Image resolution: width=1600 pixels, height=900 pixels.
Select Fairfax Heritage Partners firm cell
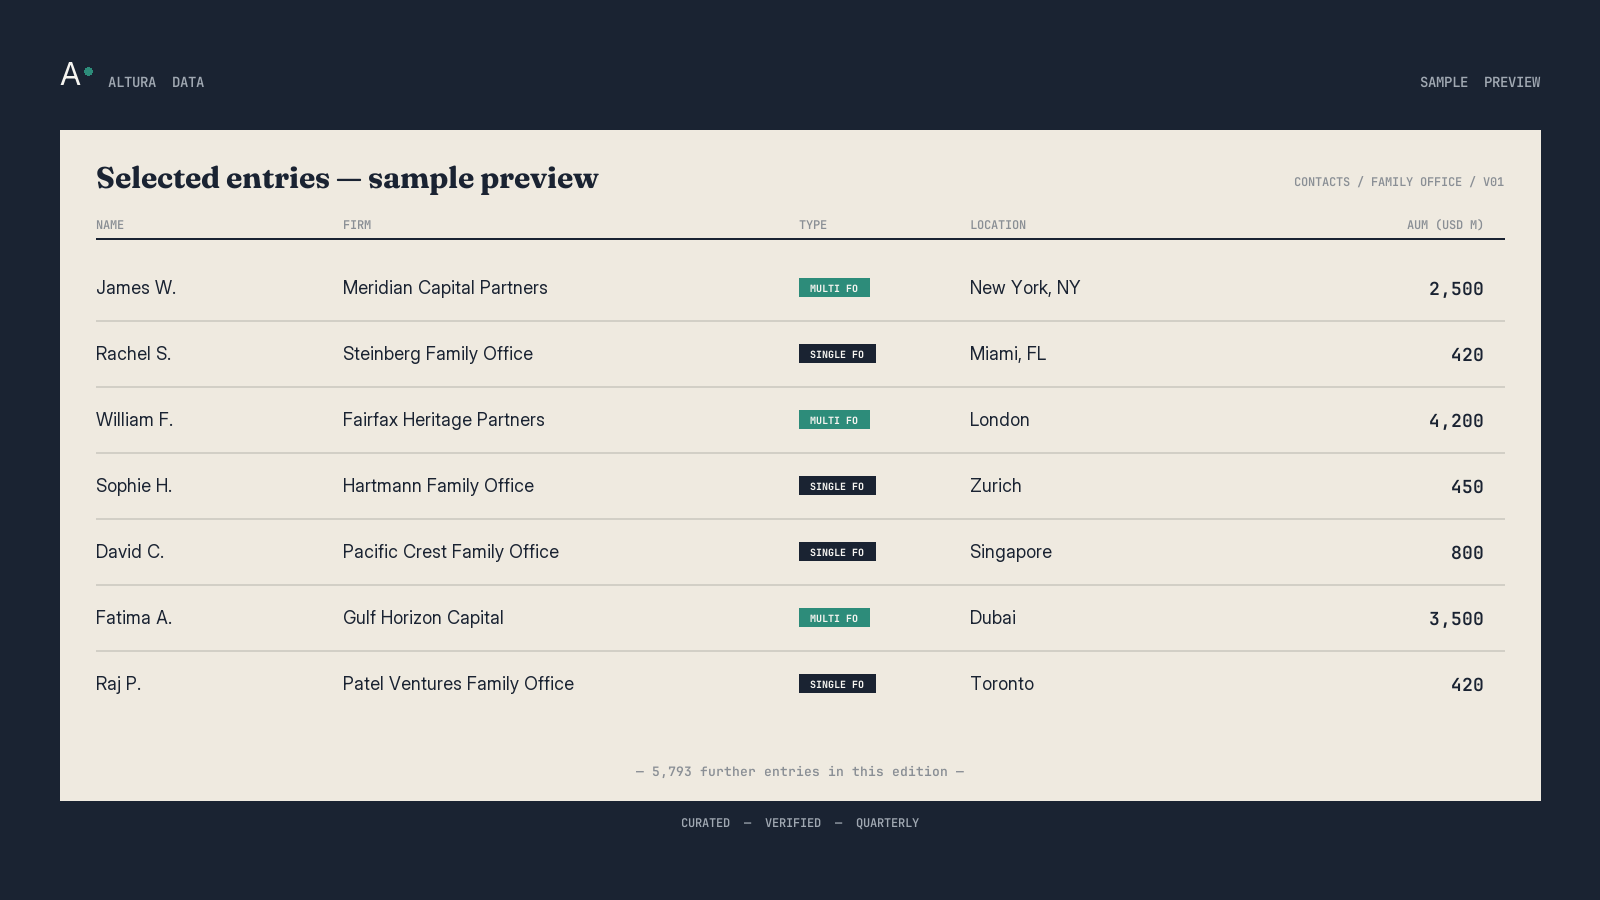444,420
